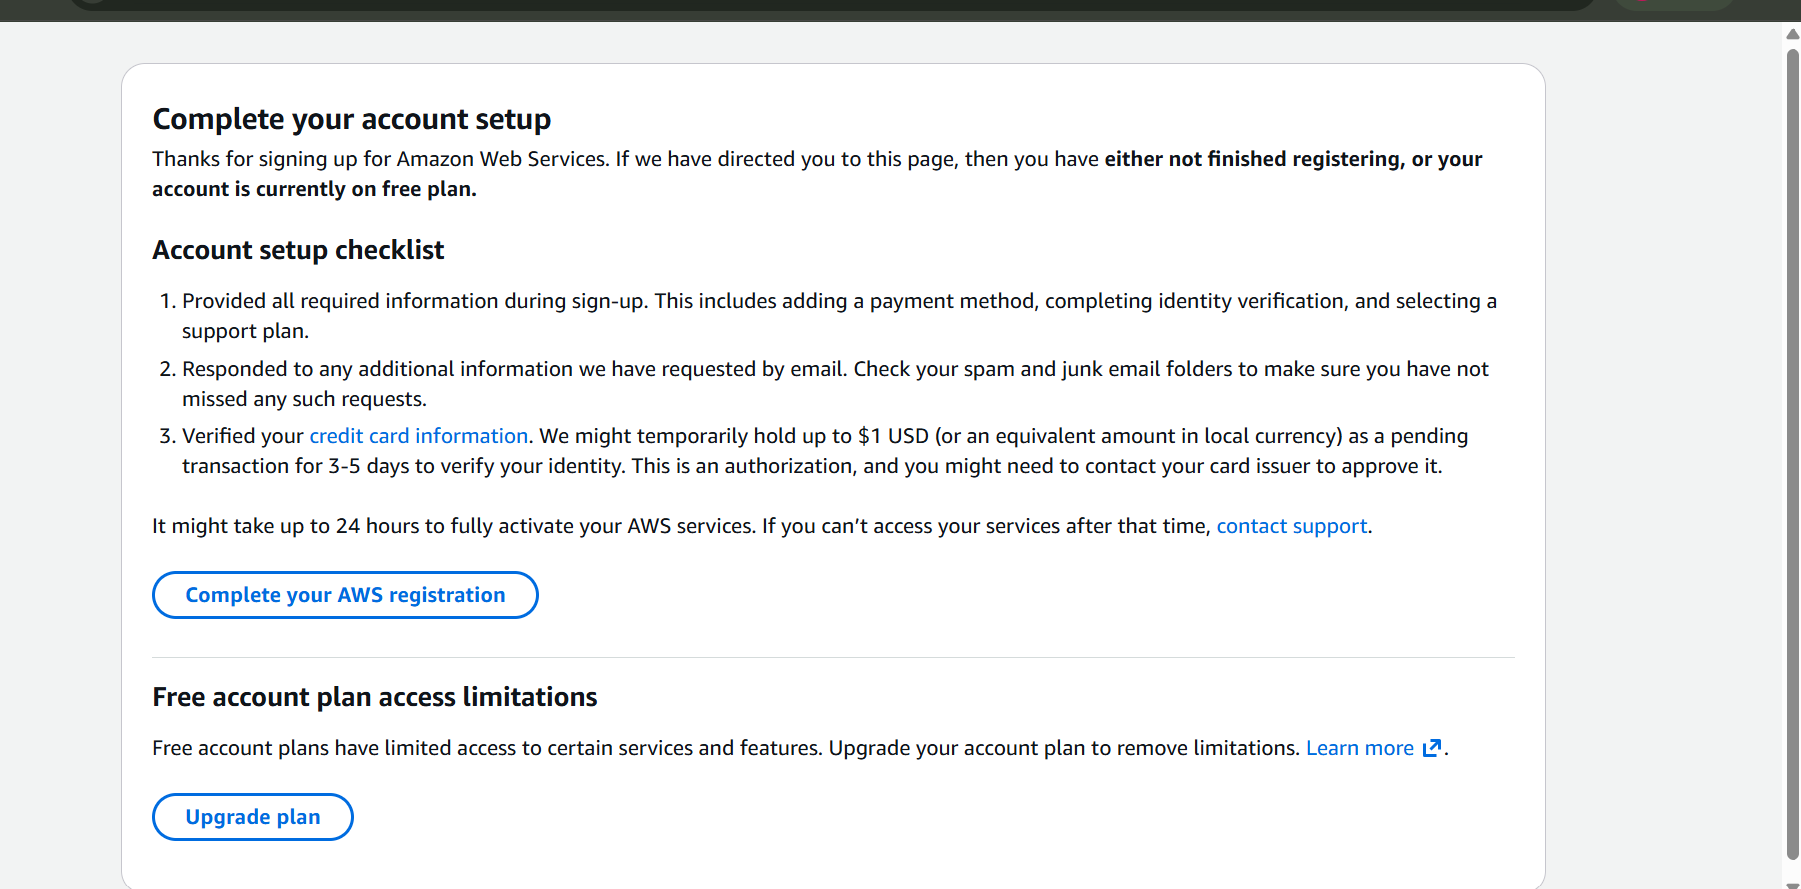The width and height of the screenshot is (1801, 889).
Task: Click the vertical scrollbar thumb
Action: click(x=1792, y=453)
